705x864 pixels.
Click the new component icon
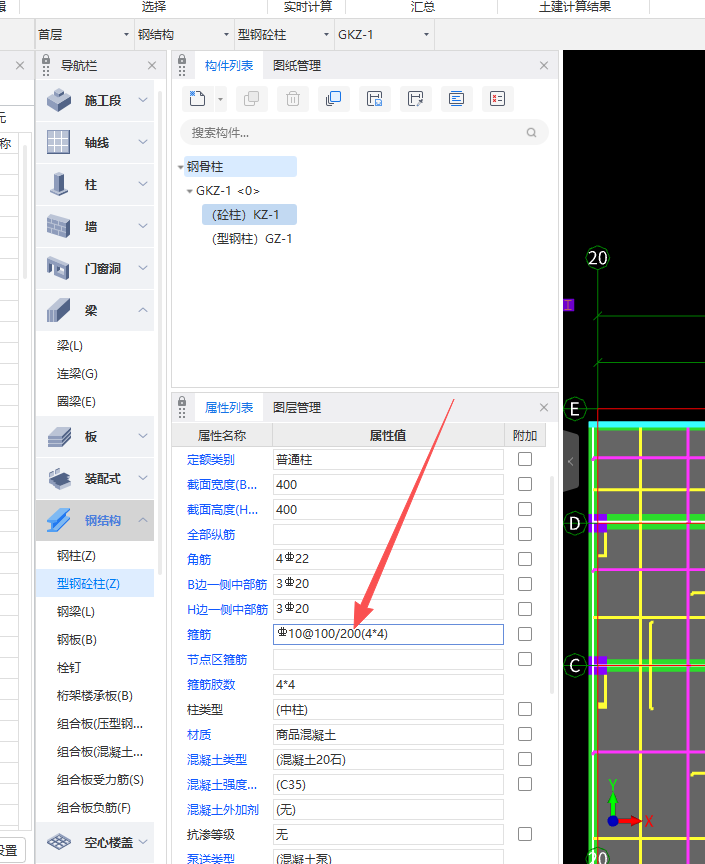[198, 98]
